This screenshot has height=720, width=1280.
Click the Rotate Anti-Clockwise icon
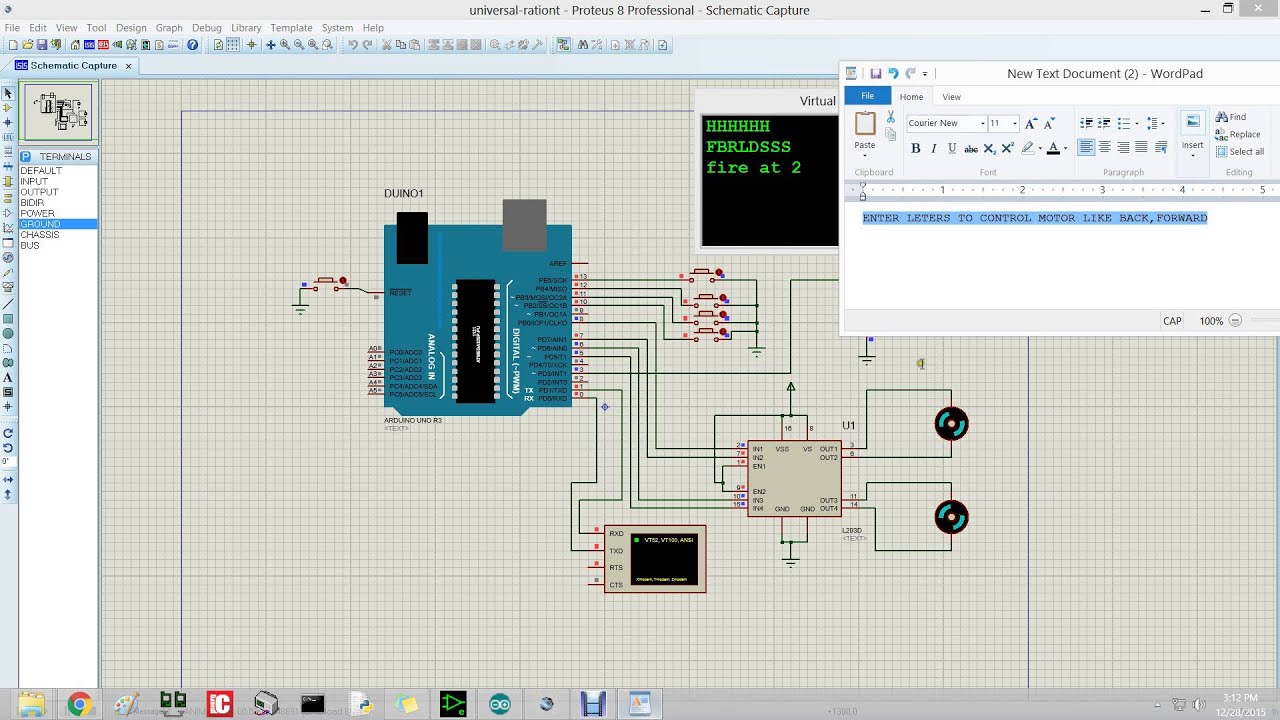(8, 447)
